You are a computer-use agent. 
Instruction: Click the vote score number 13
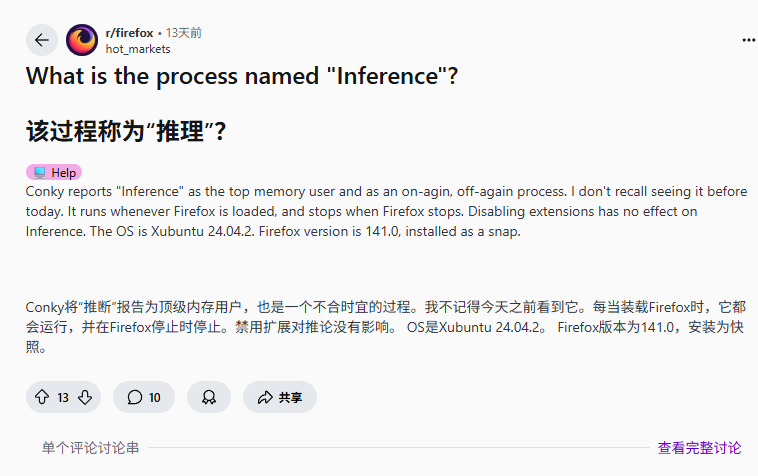63,397
